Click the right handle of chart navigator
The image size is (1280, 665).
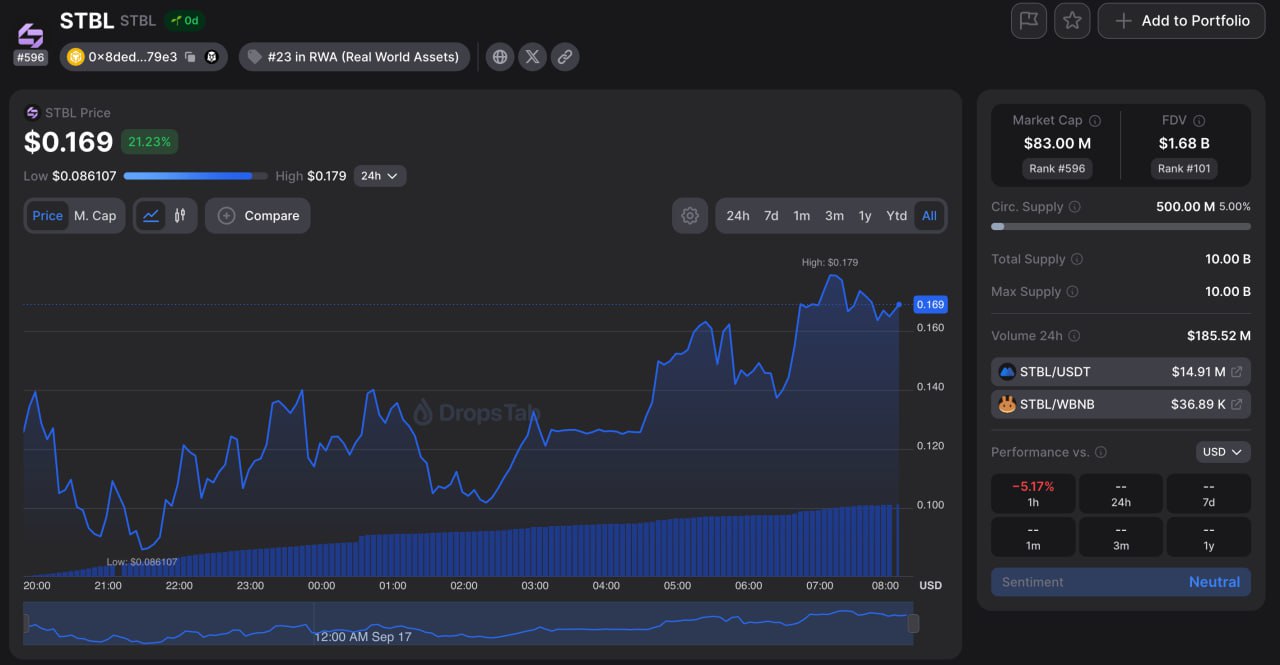click(913, 624)
